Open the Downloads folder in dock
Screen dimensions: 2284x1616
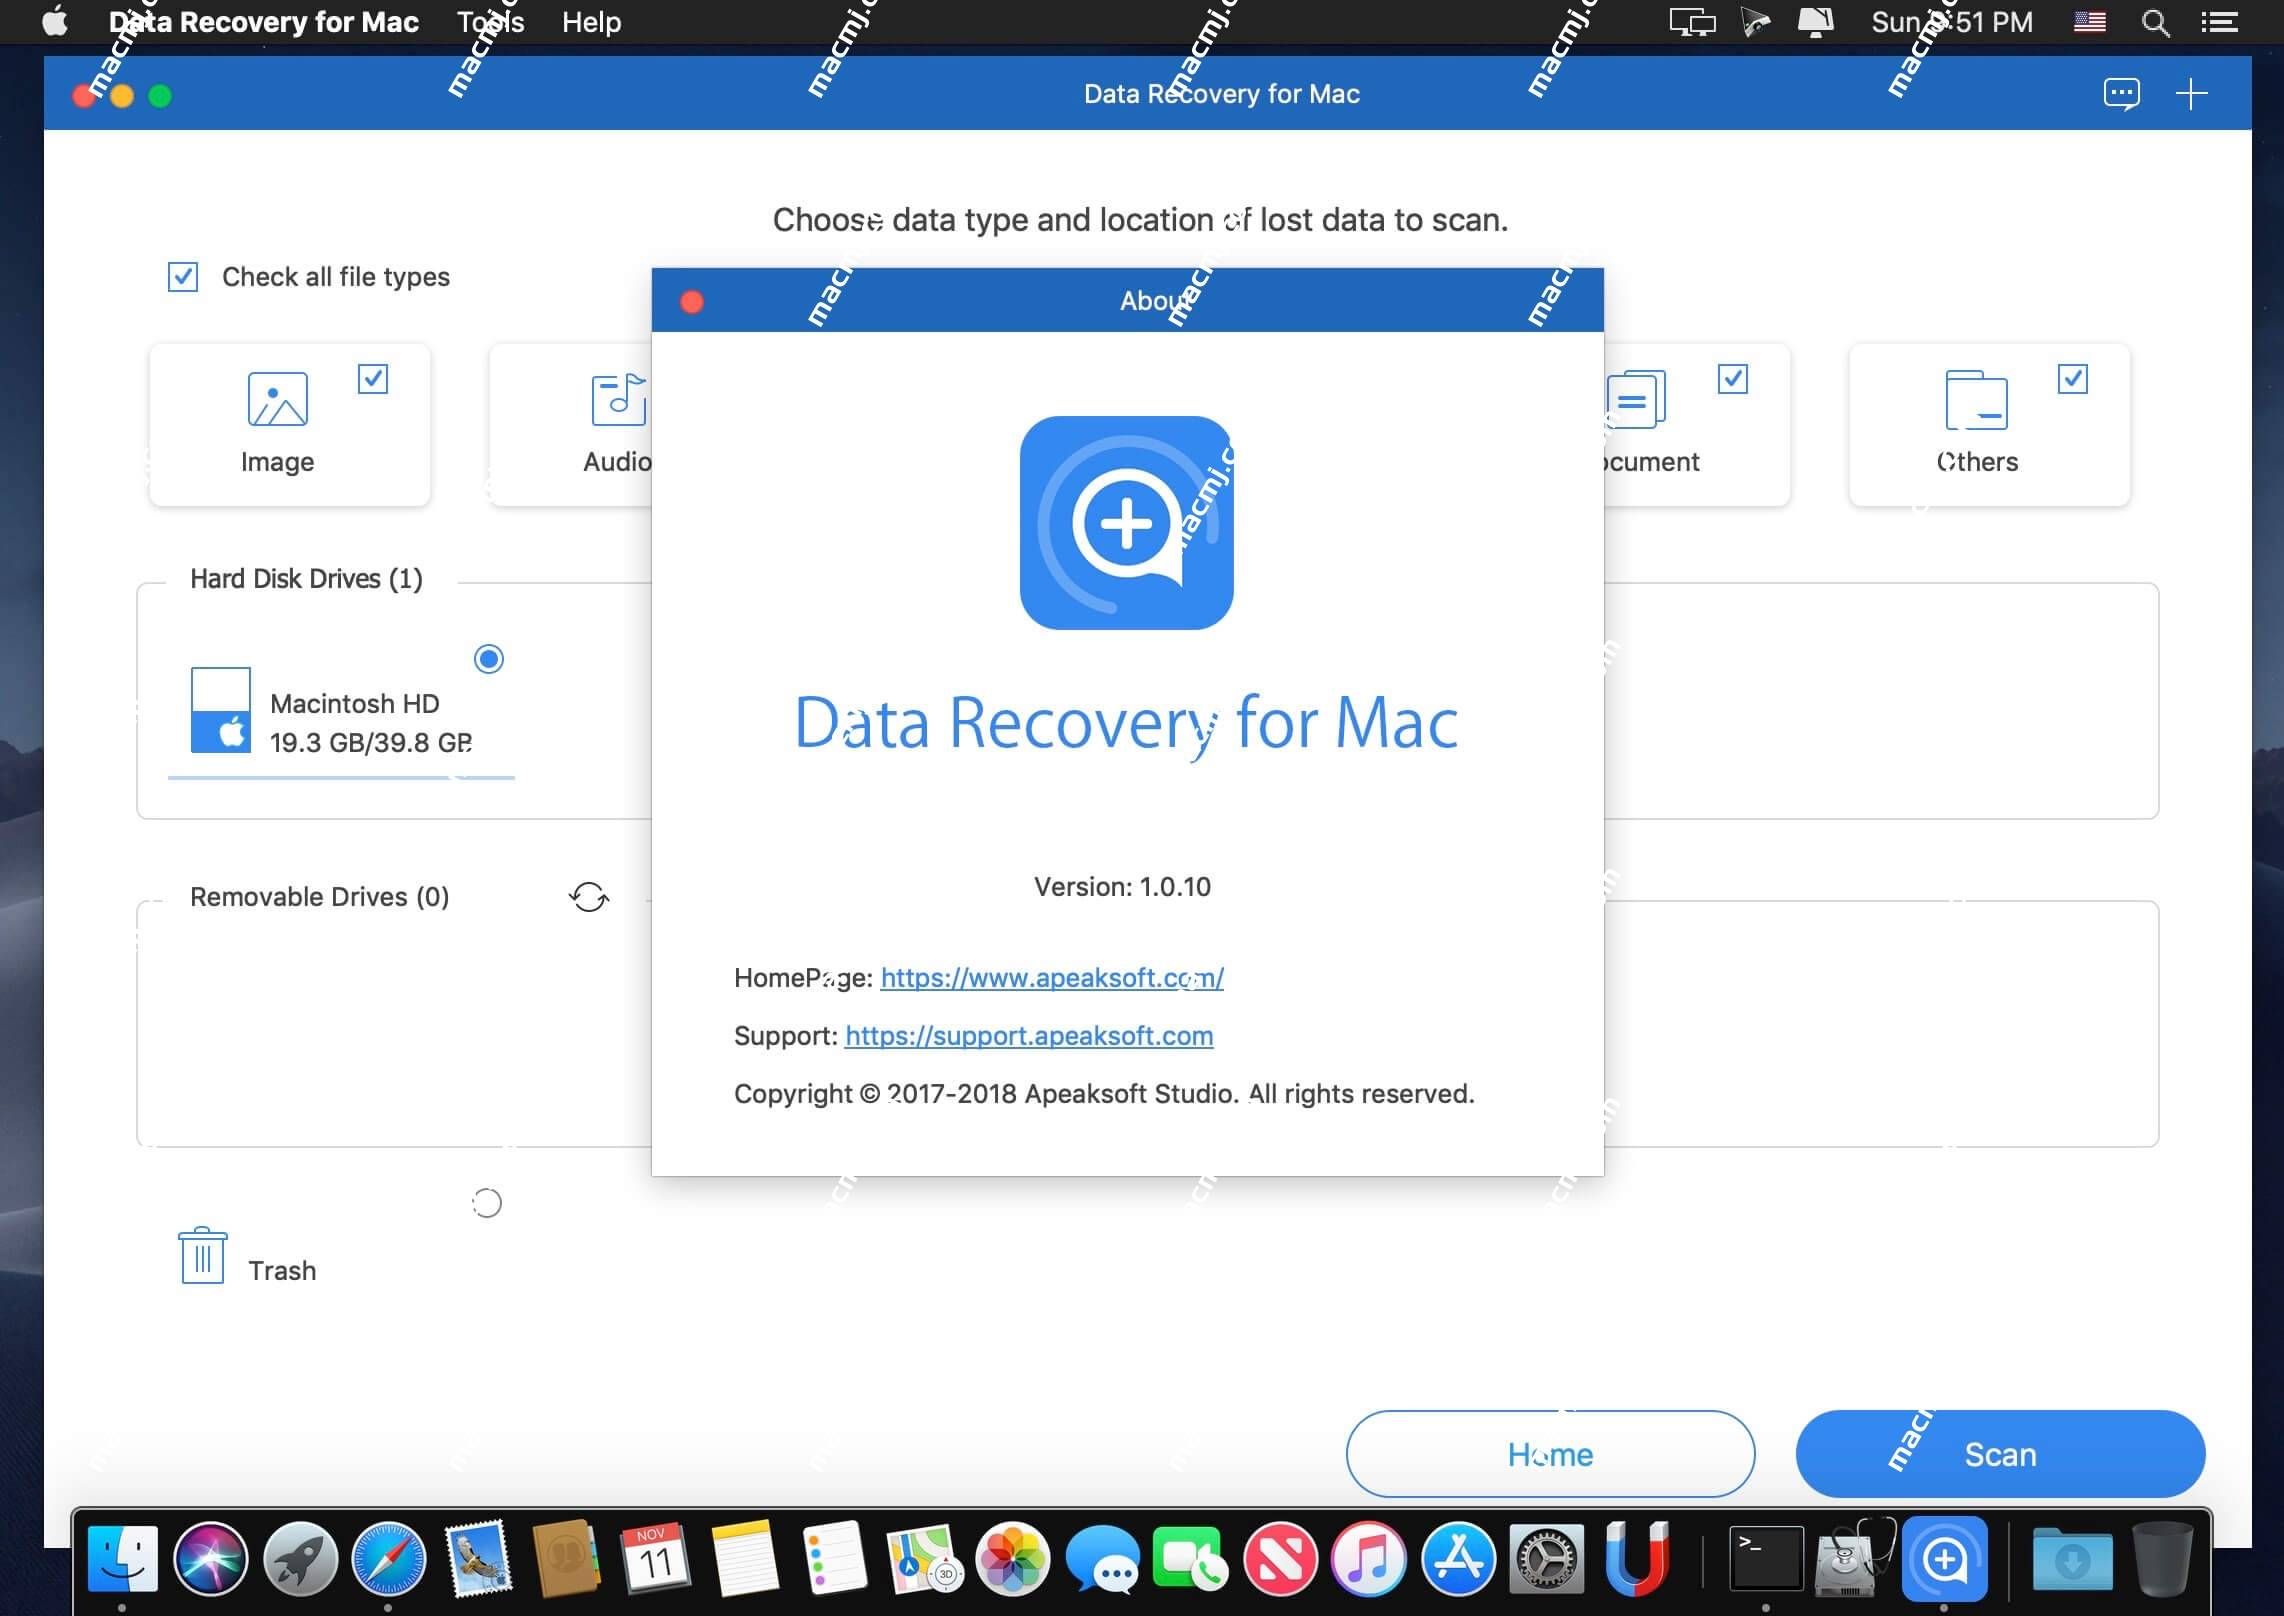pos(2073,1559)
